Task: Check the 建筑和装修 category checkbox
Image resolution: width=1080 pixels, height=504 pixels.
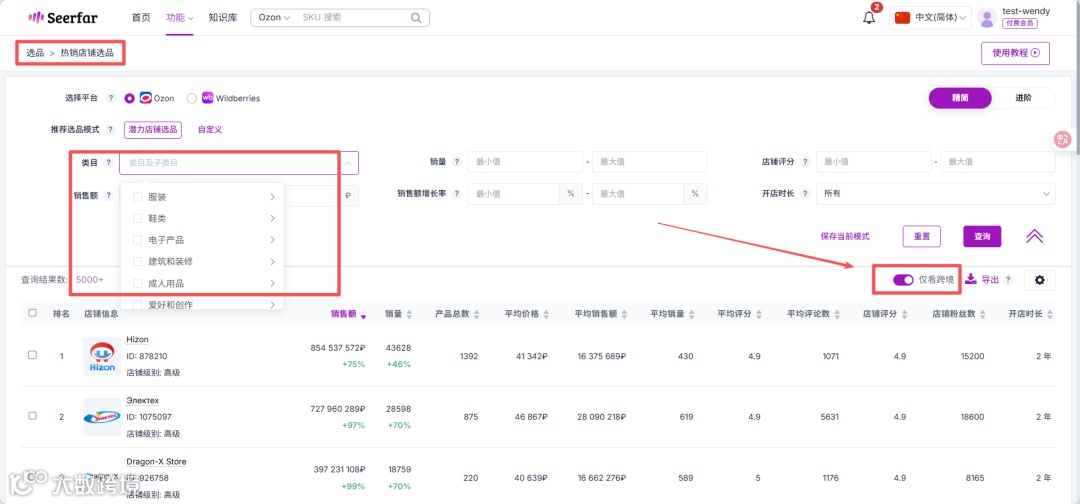Action: coord(137,262)
